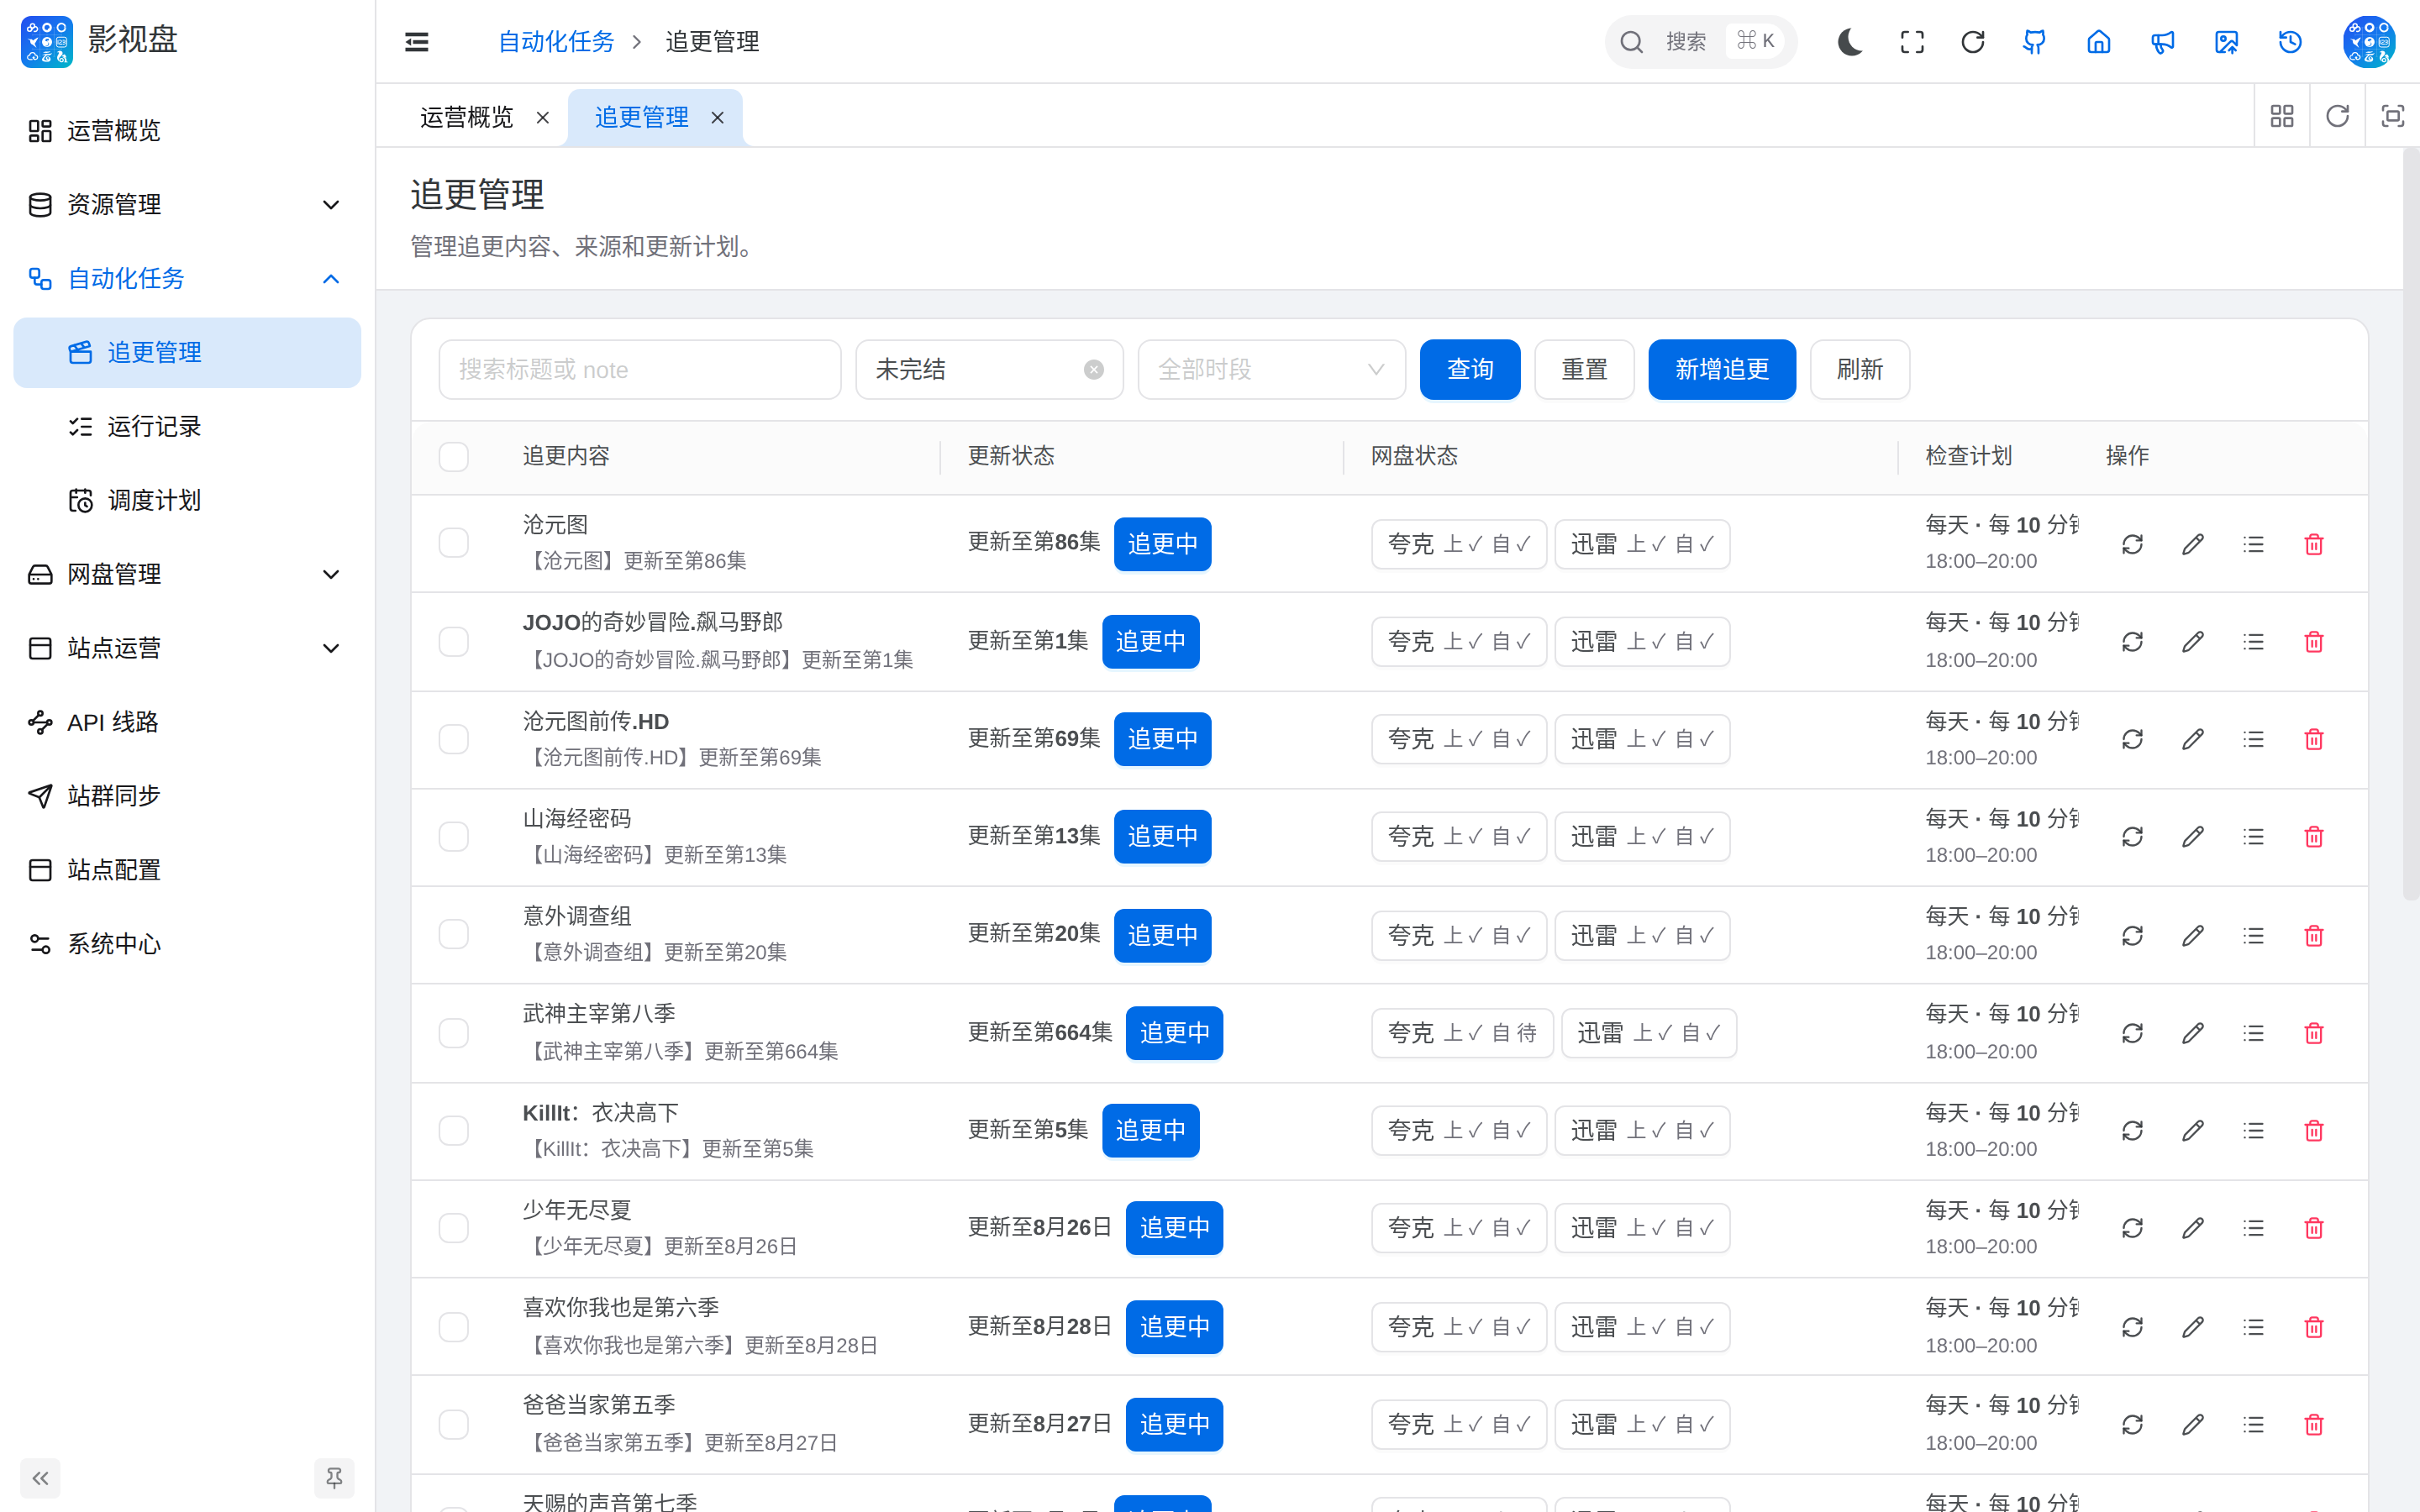The height and width of the screenshot is (1512, 2420).
Task: Expand the 网盘管理 sidebar group
Action: (x=187, y=574)
